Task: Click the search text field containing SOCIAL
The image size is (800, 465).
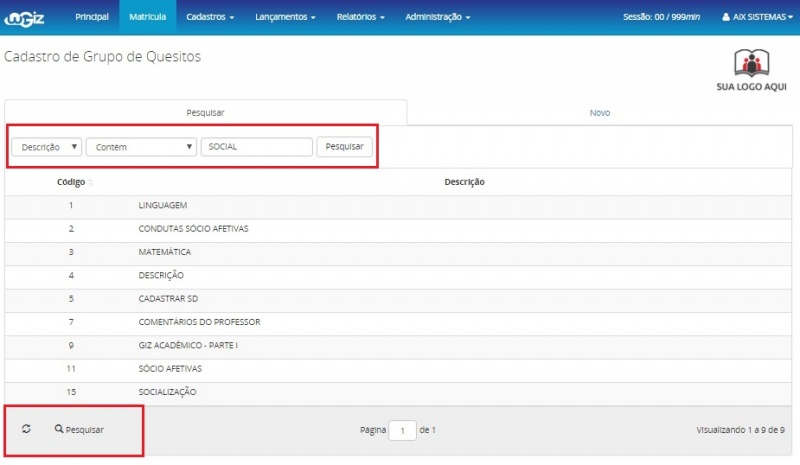Action: [257, 147]
